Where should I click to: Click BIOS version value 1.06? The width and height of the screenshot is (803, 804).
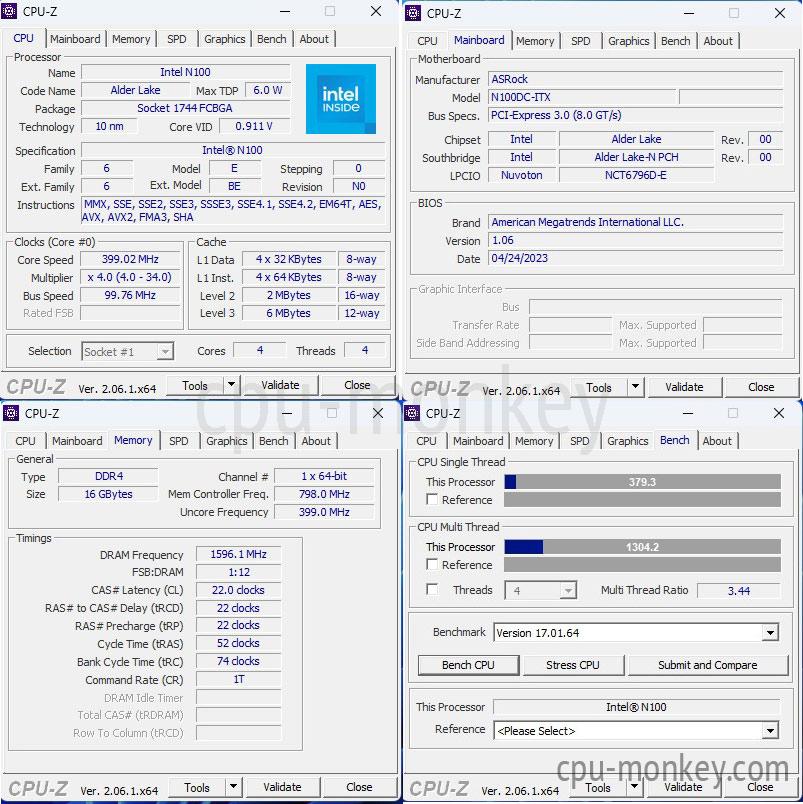tap(636, 240)
